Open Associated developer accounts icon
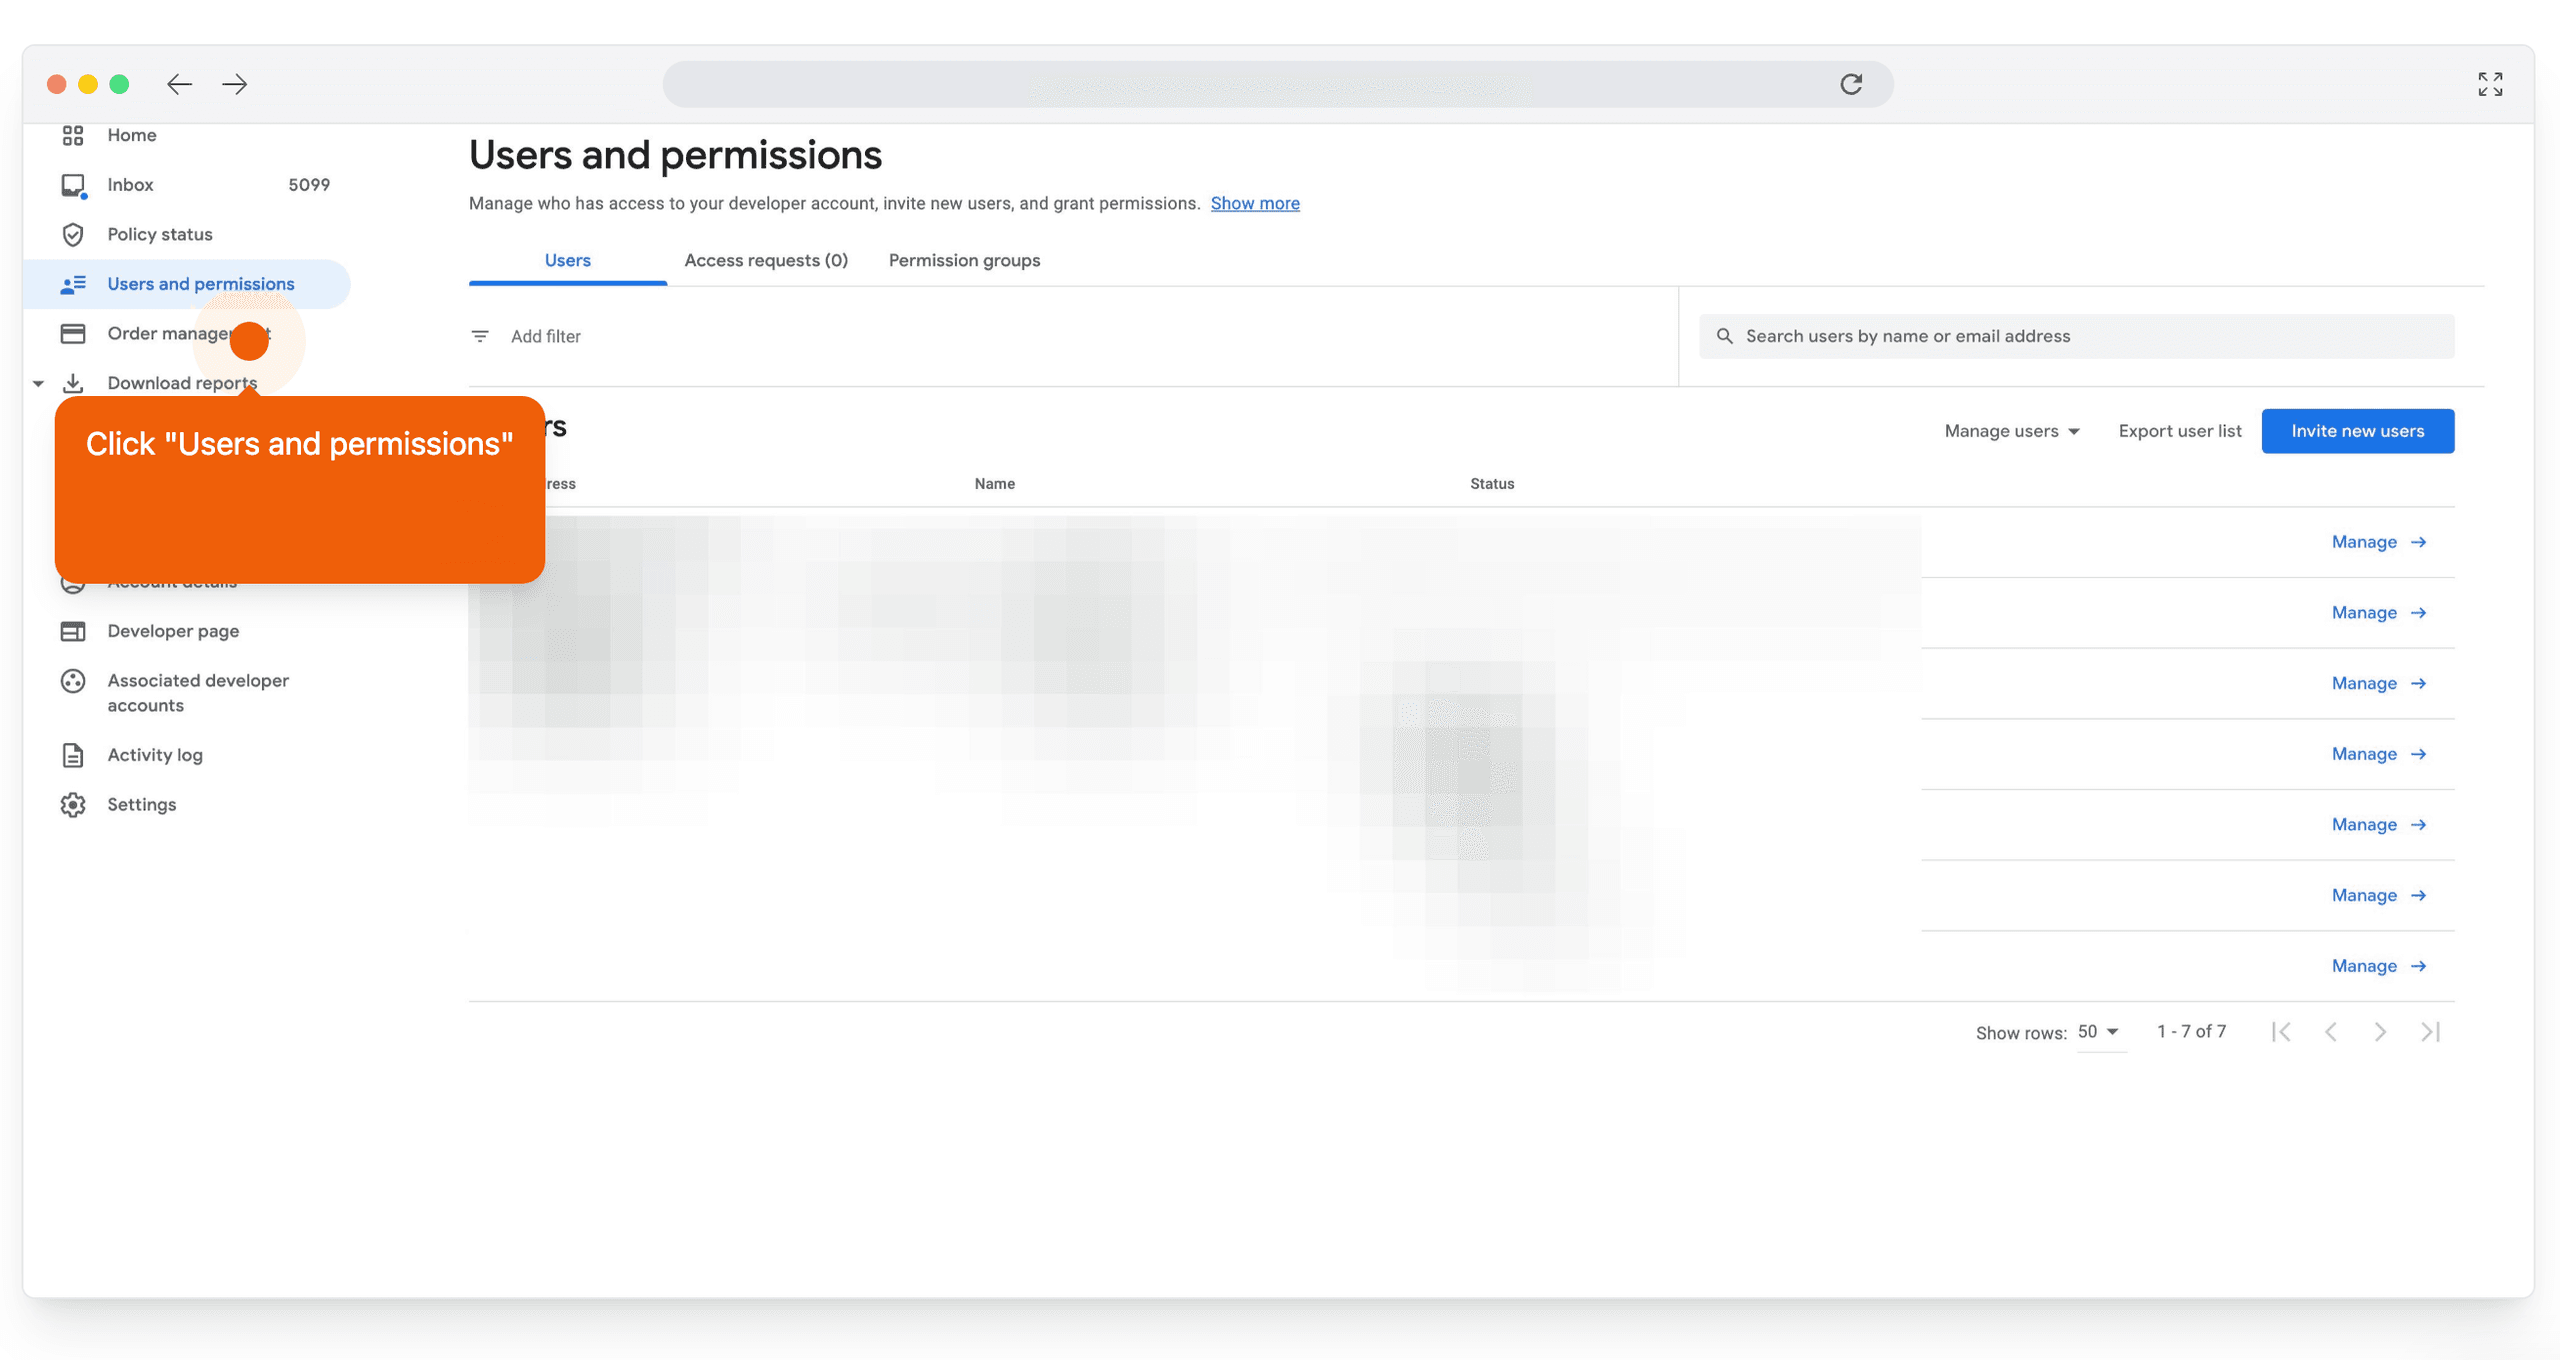This screenshot has width=2560, height=1360. pos(73,681)
